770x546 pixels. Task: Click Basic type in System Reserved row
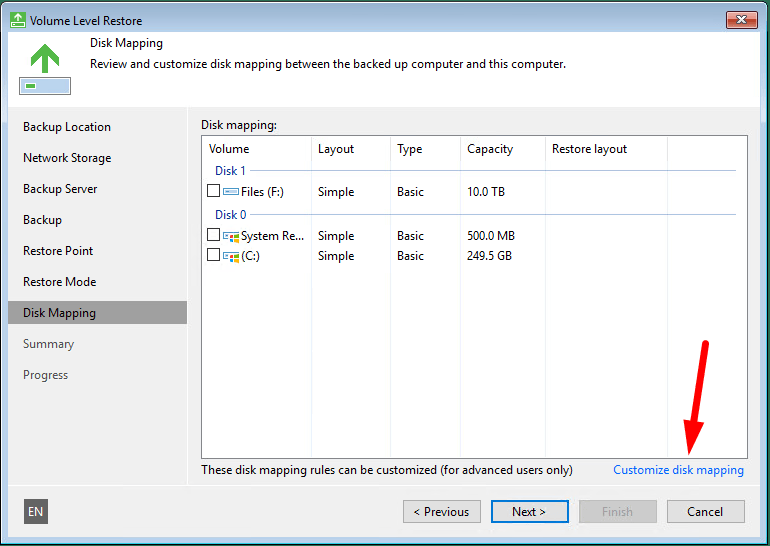tap(410, 236)
